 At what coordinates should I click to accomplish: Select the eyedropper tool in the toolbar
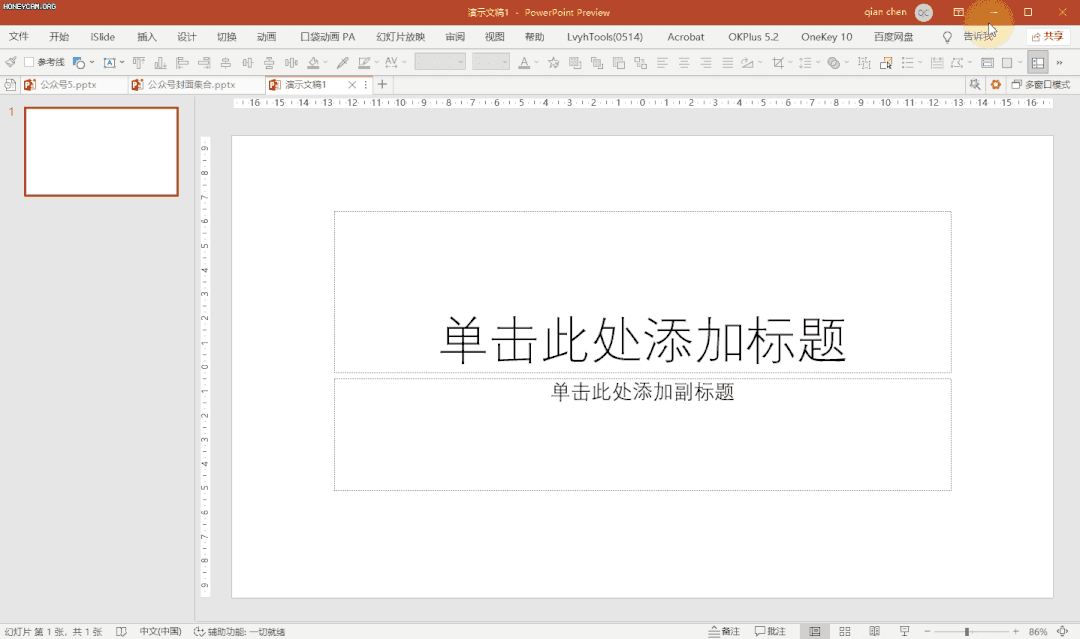[342, 62]
